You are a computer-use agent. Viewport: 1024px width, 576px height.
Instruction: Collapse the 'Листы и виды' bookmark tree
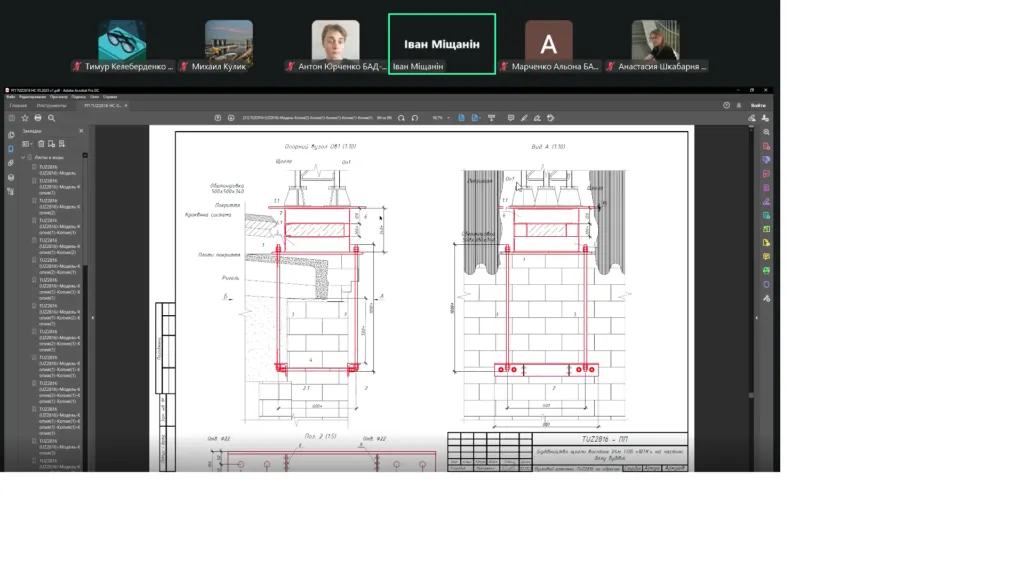pos(24,157)
